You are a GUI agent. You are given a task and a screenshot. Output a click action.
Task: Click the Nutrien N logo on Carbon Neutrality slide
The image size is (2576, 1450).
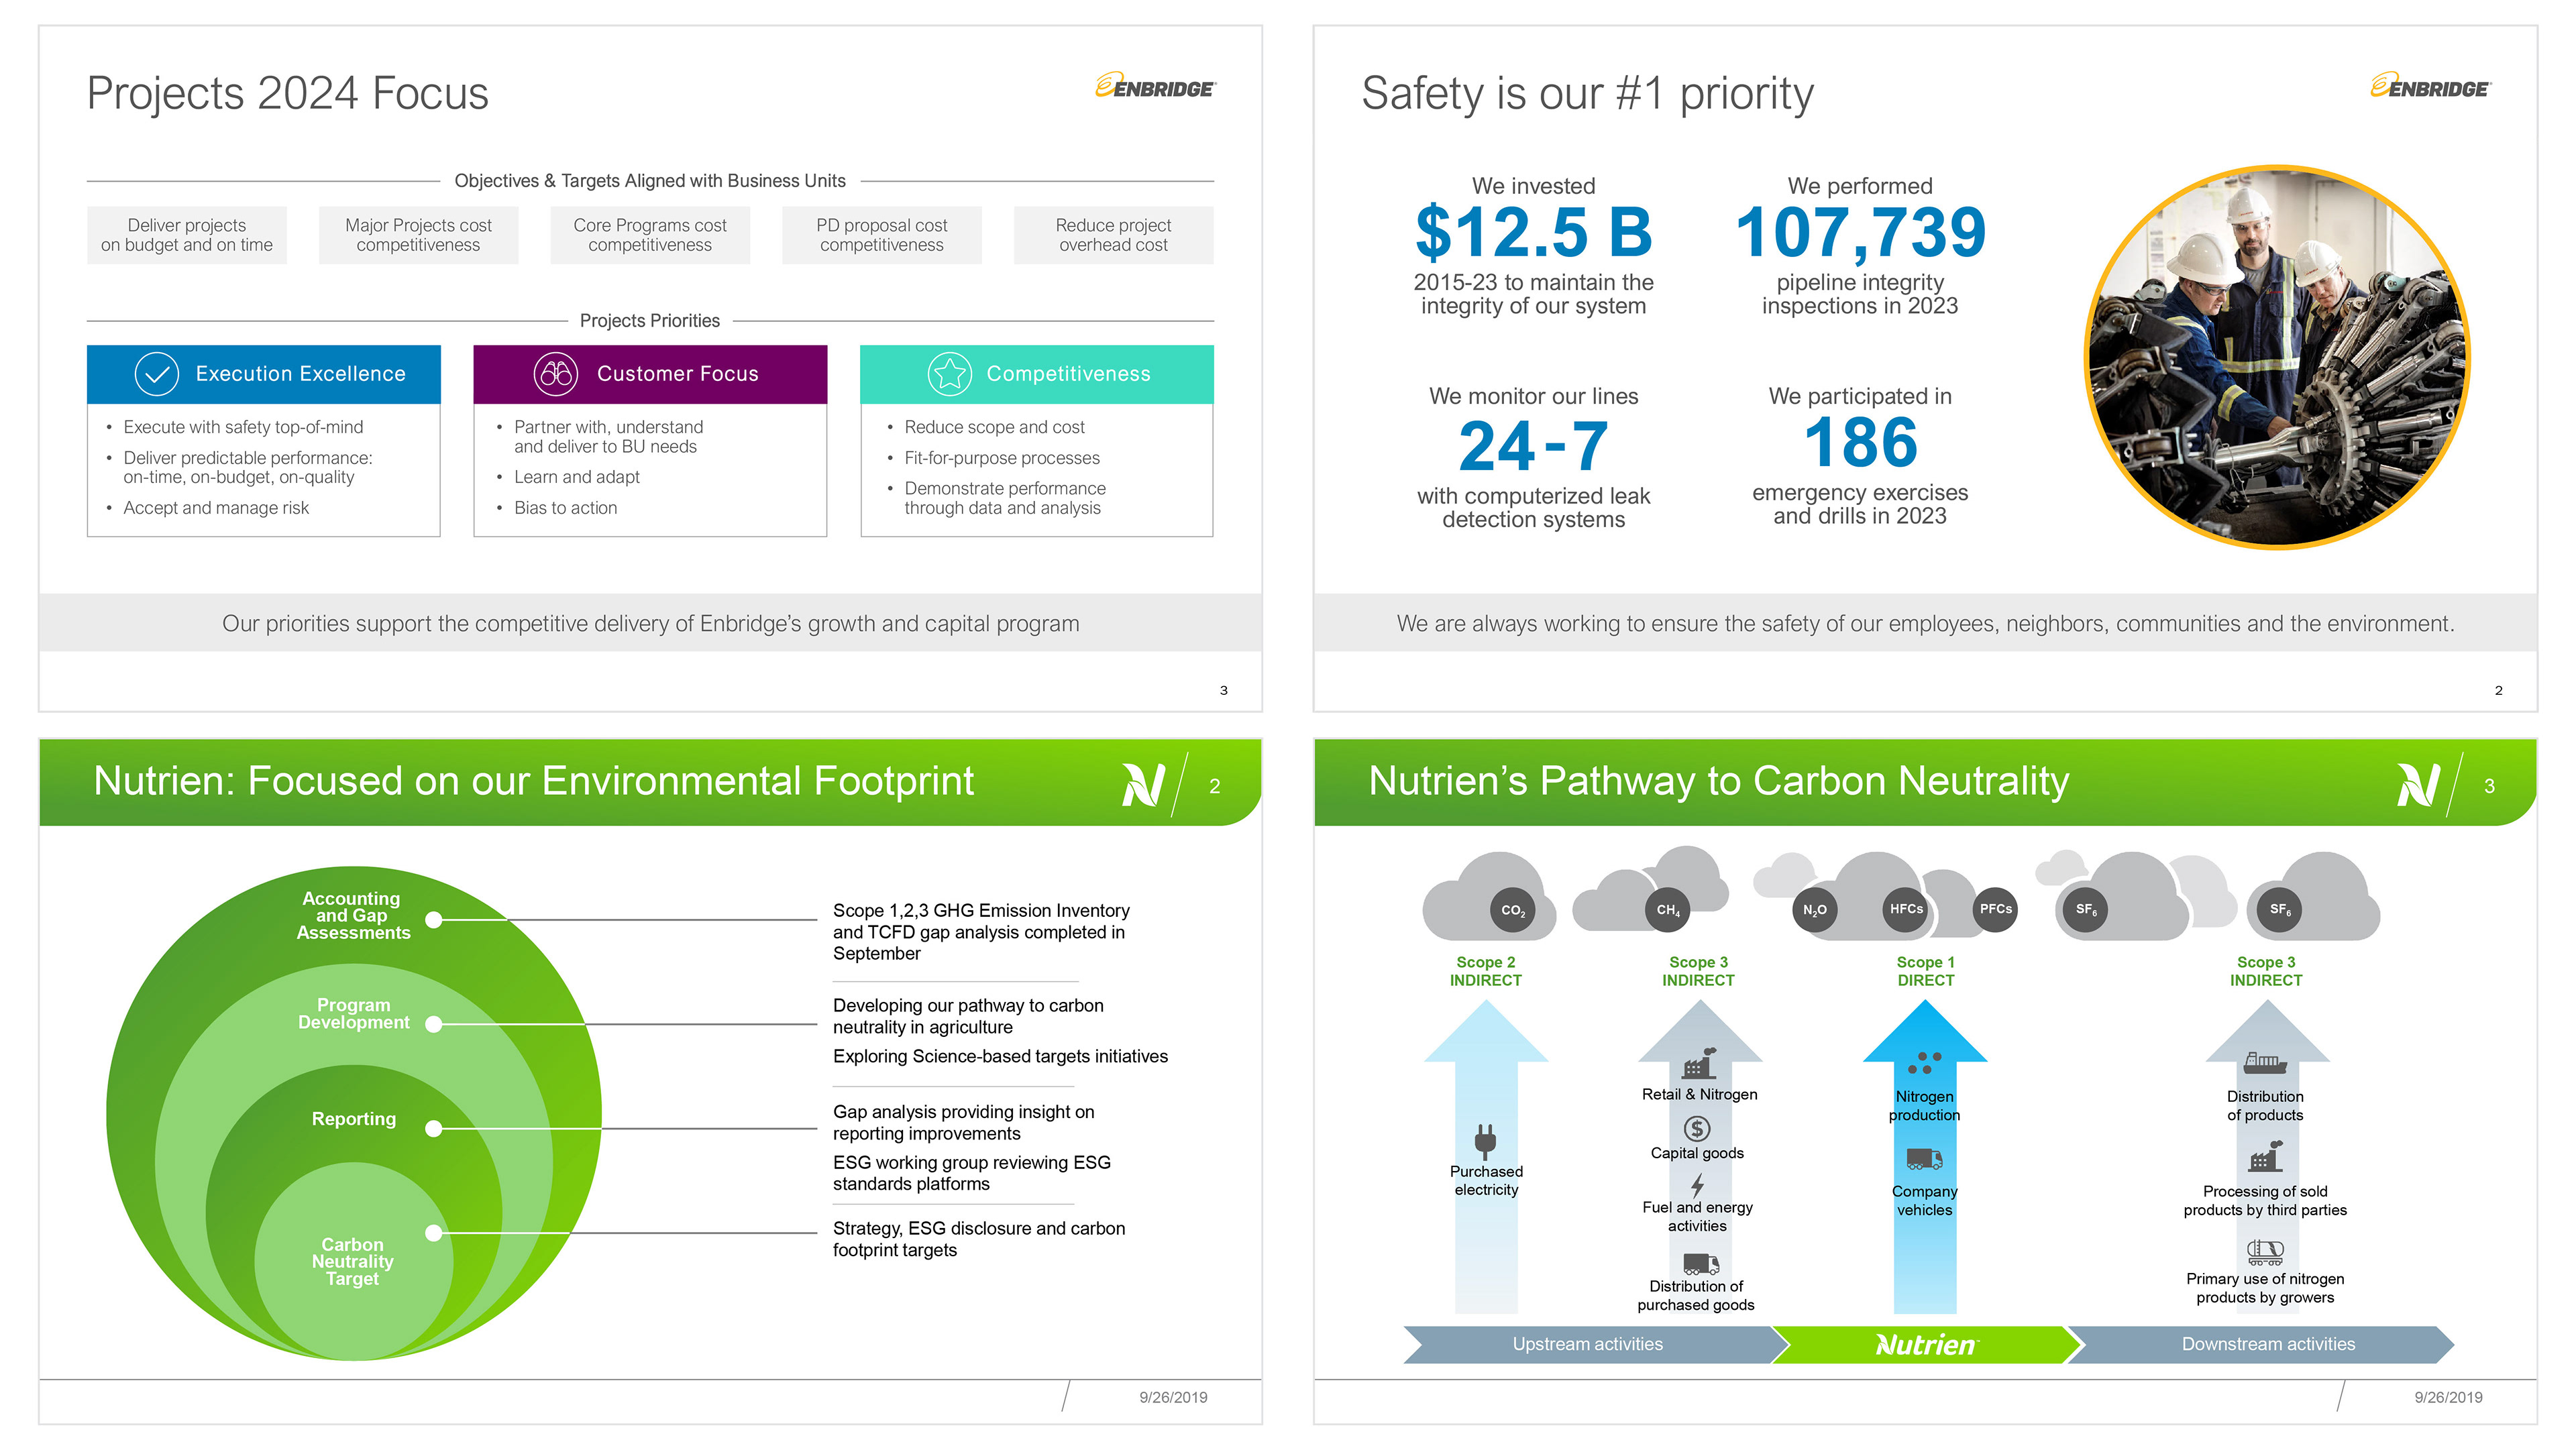[x=2418, y=785]
